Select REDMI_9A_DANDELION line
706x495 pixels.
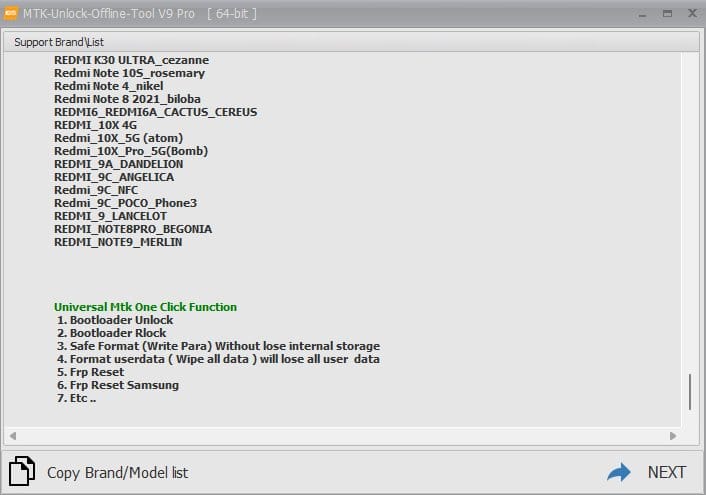(x=118, y=164)
